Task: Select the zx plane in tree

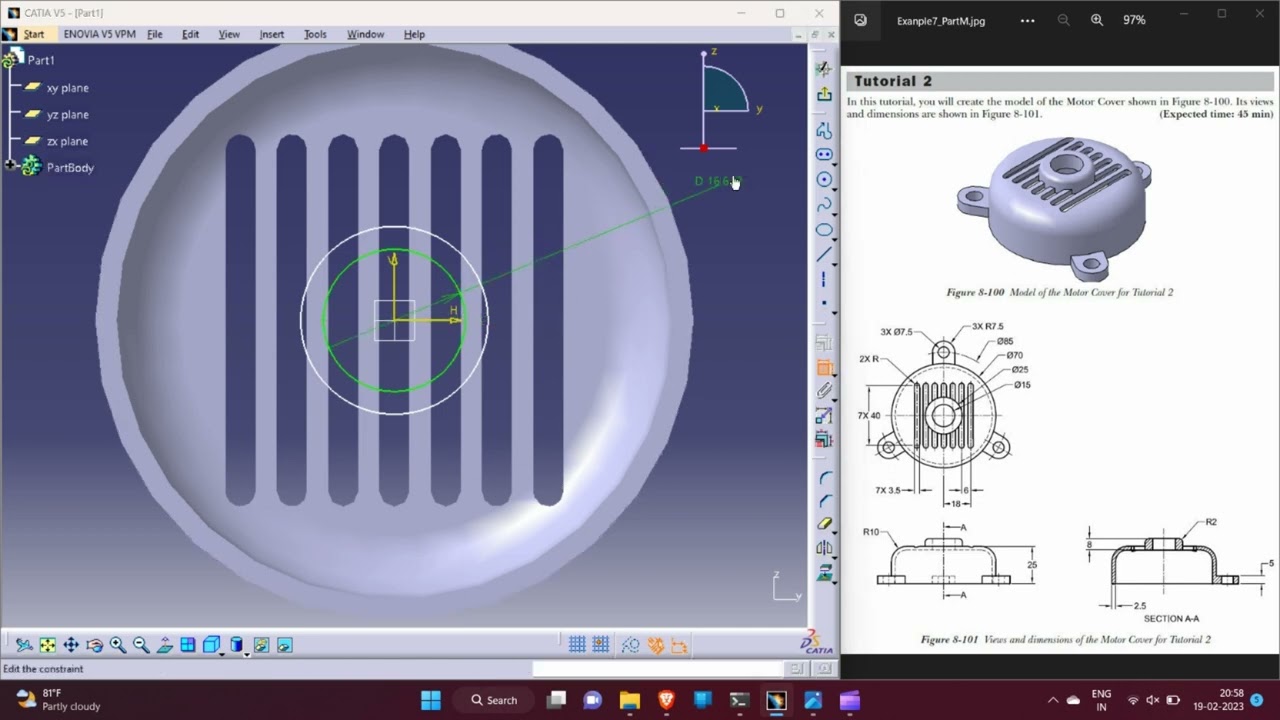Action: [67, 141]
